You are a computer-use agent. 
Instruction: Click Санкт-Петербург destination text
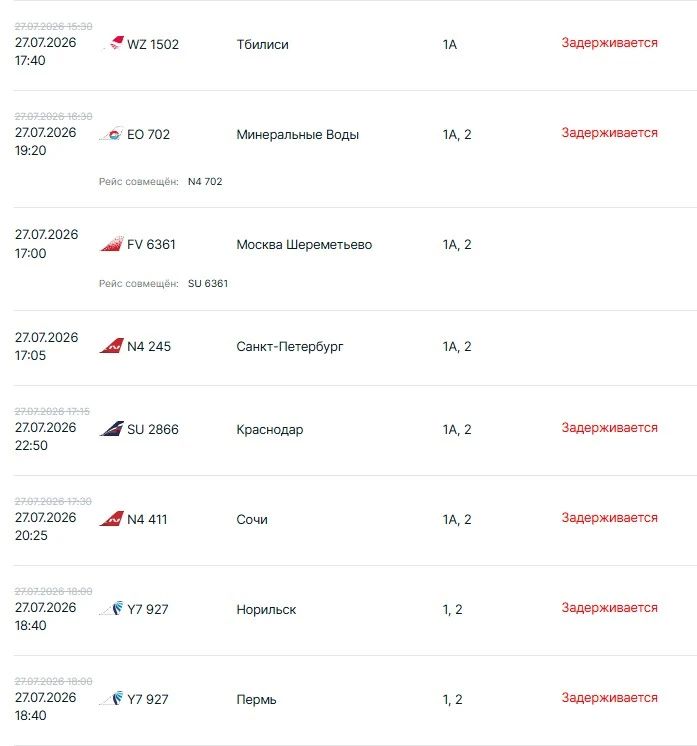pos(289,346)
